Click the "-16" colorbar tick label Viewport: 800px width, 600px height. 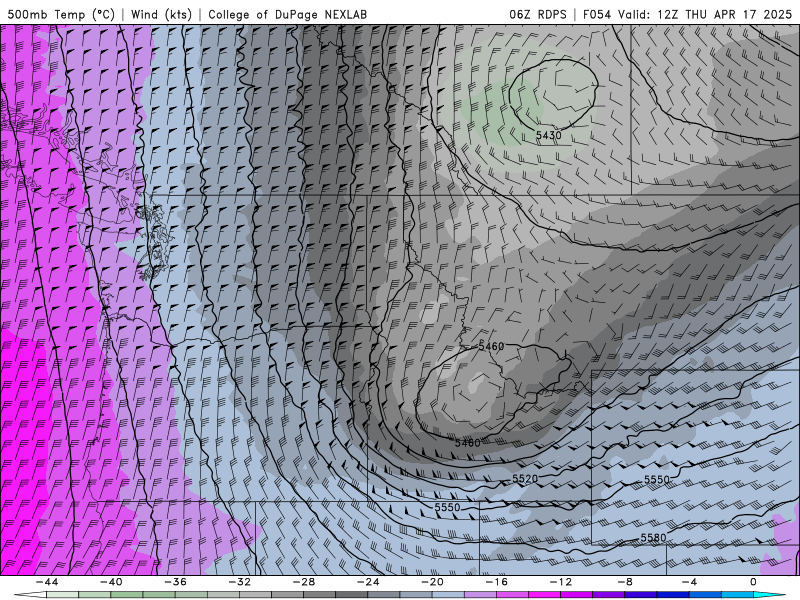497,582
